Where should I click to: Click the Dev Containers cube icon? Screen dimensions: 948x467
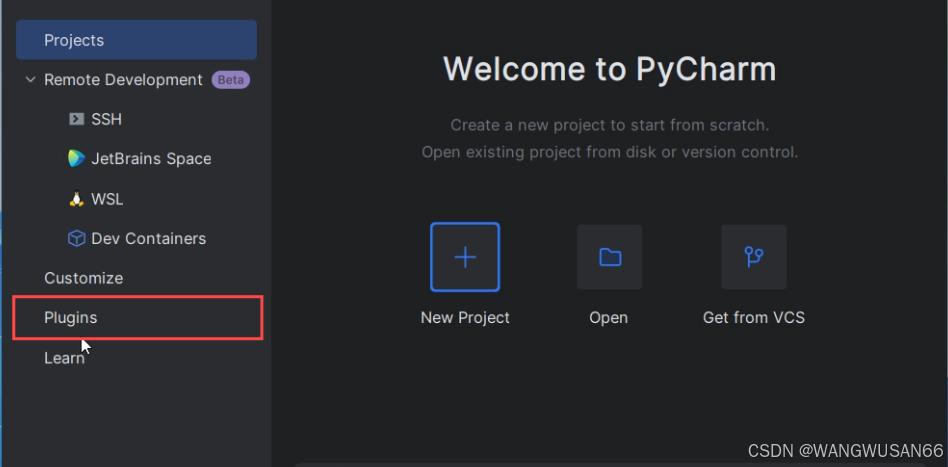coord(76,239)
